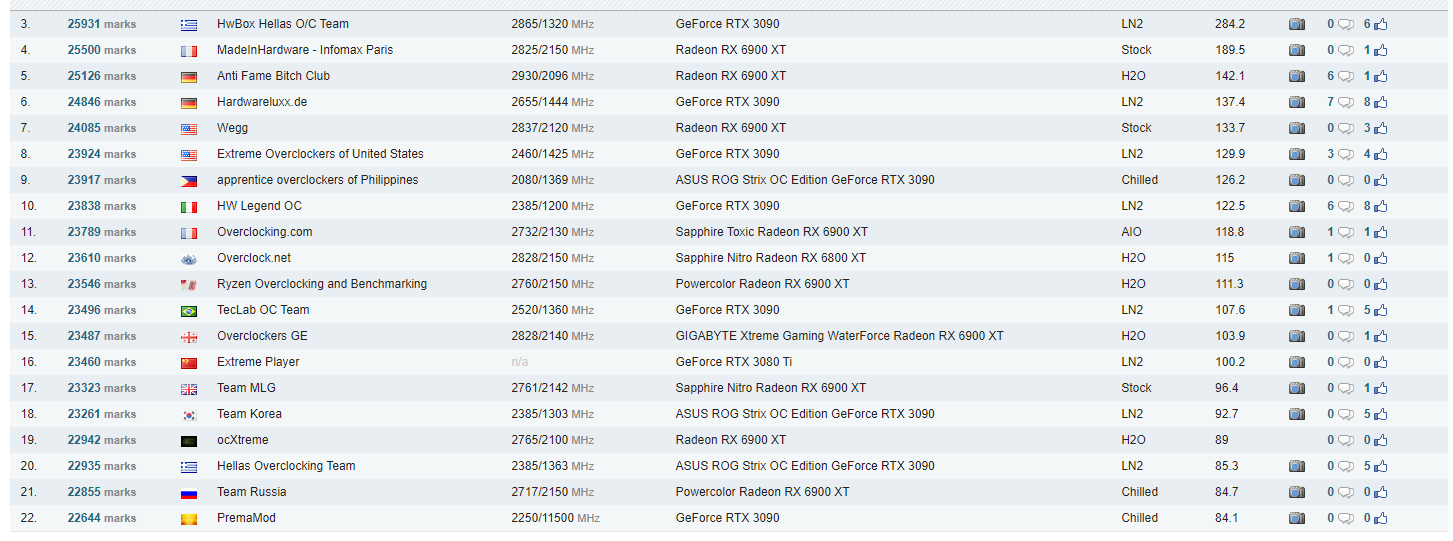Click AIO cooling cell in Overclocking.com row
The height and width of the screenshot is (541, 1453).
click(1132, 232)
